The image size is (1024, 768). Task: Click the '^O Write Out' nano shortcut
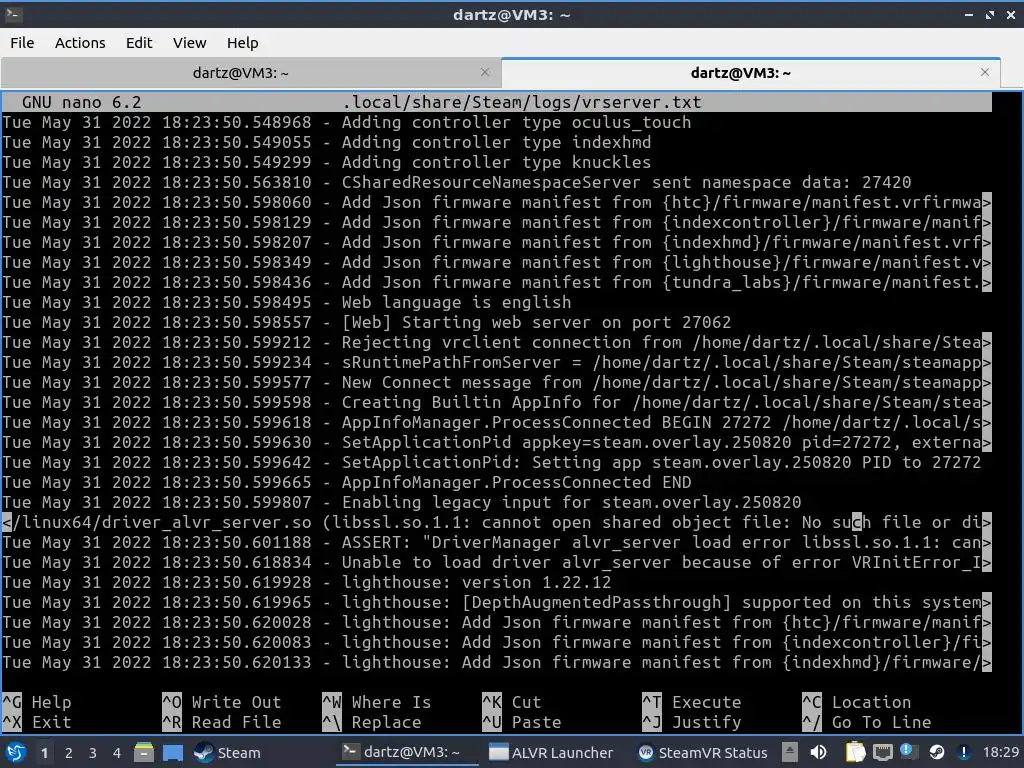(x=221, y=702)
